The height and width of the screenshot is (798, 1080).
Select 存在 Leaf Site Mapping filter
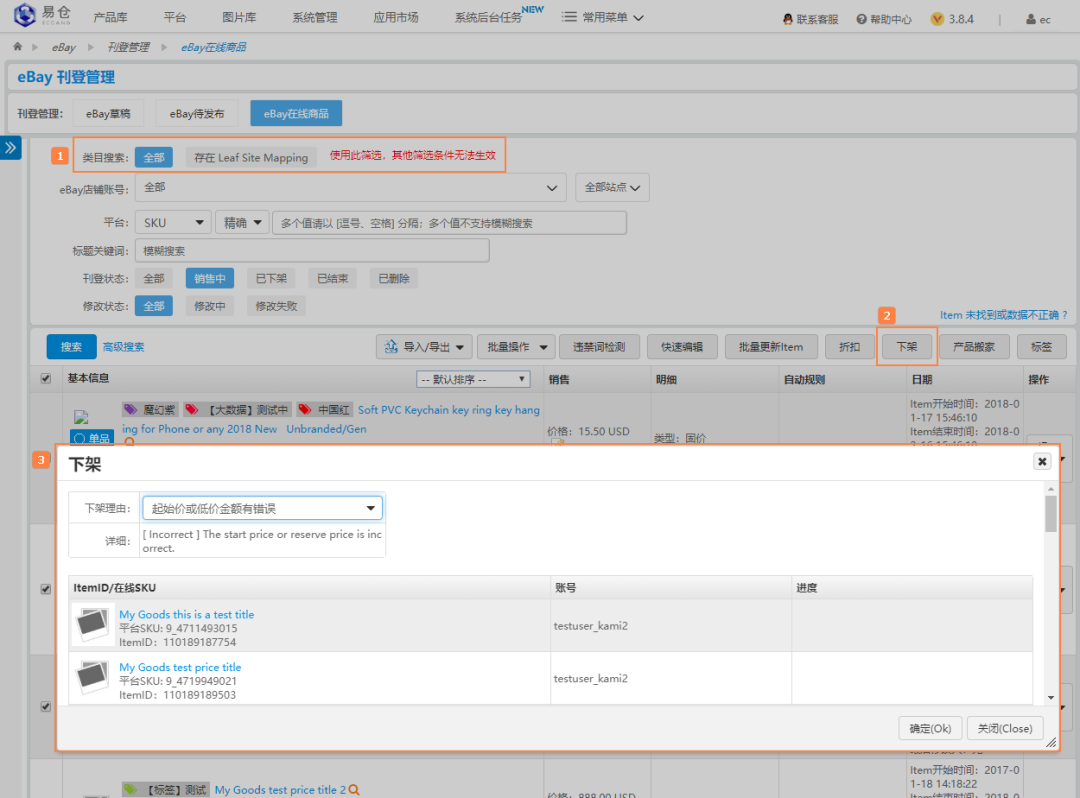click(x=251, y=158)
